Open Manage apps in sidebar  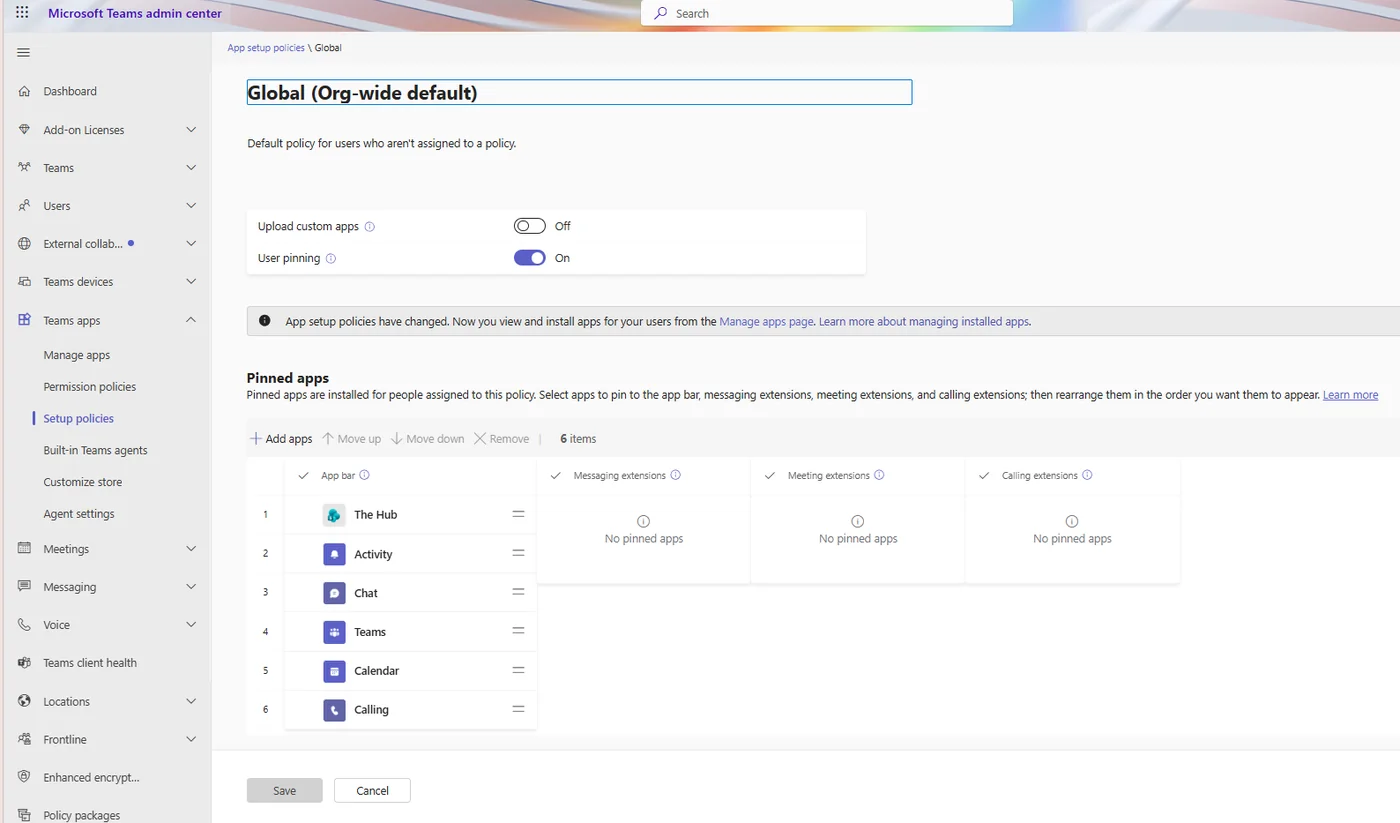77,355
